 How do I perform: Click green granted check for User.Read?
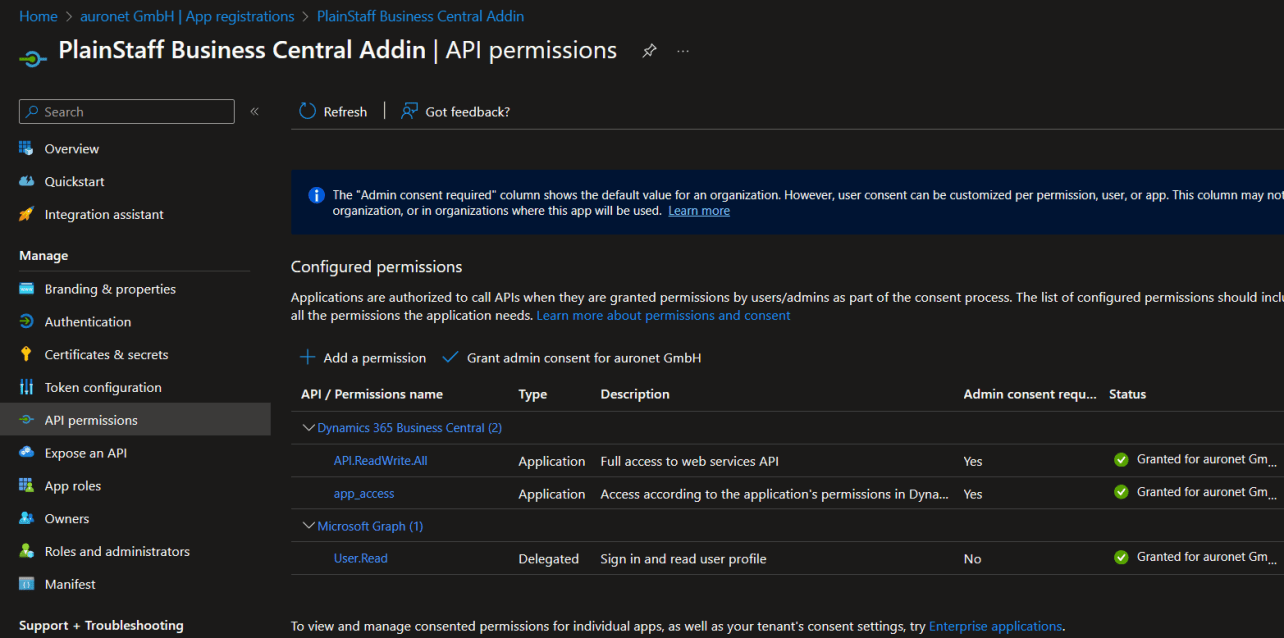click(1121, 557)
